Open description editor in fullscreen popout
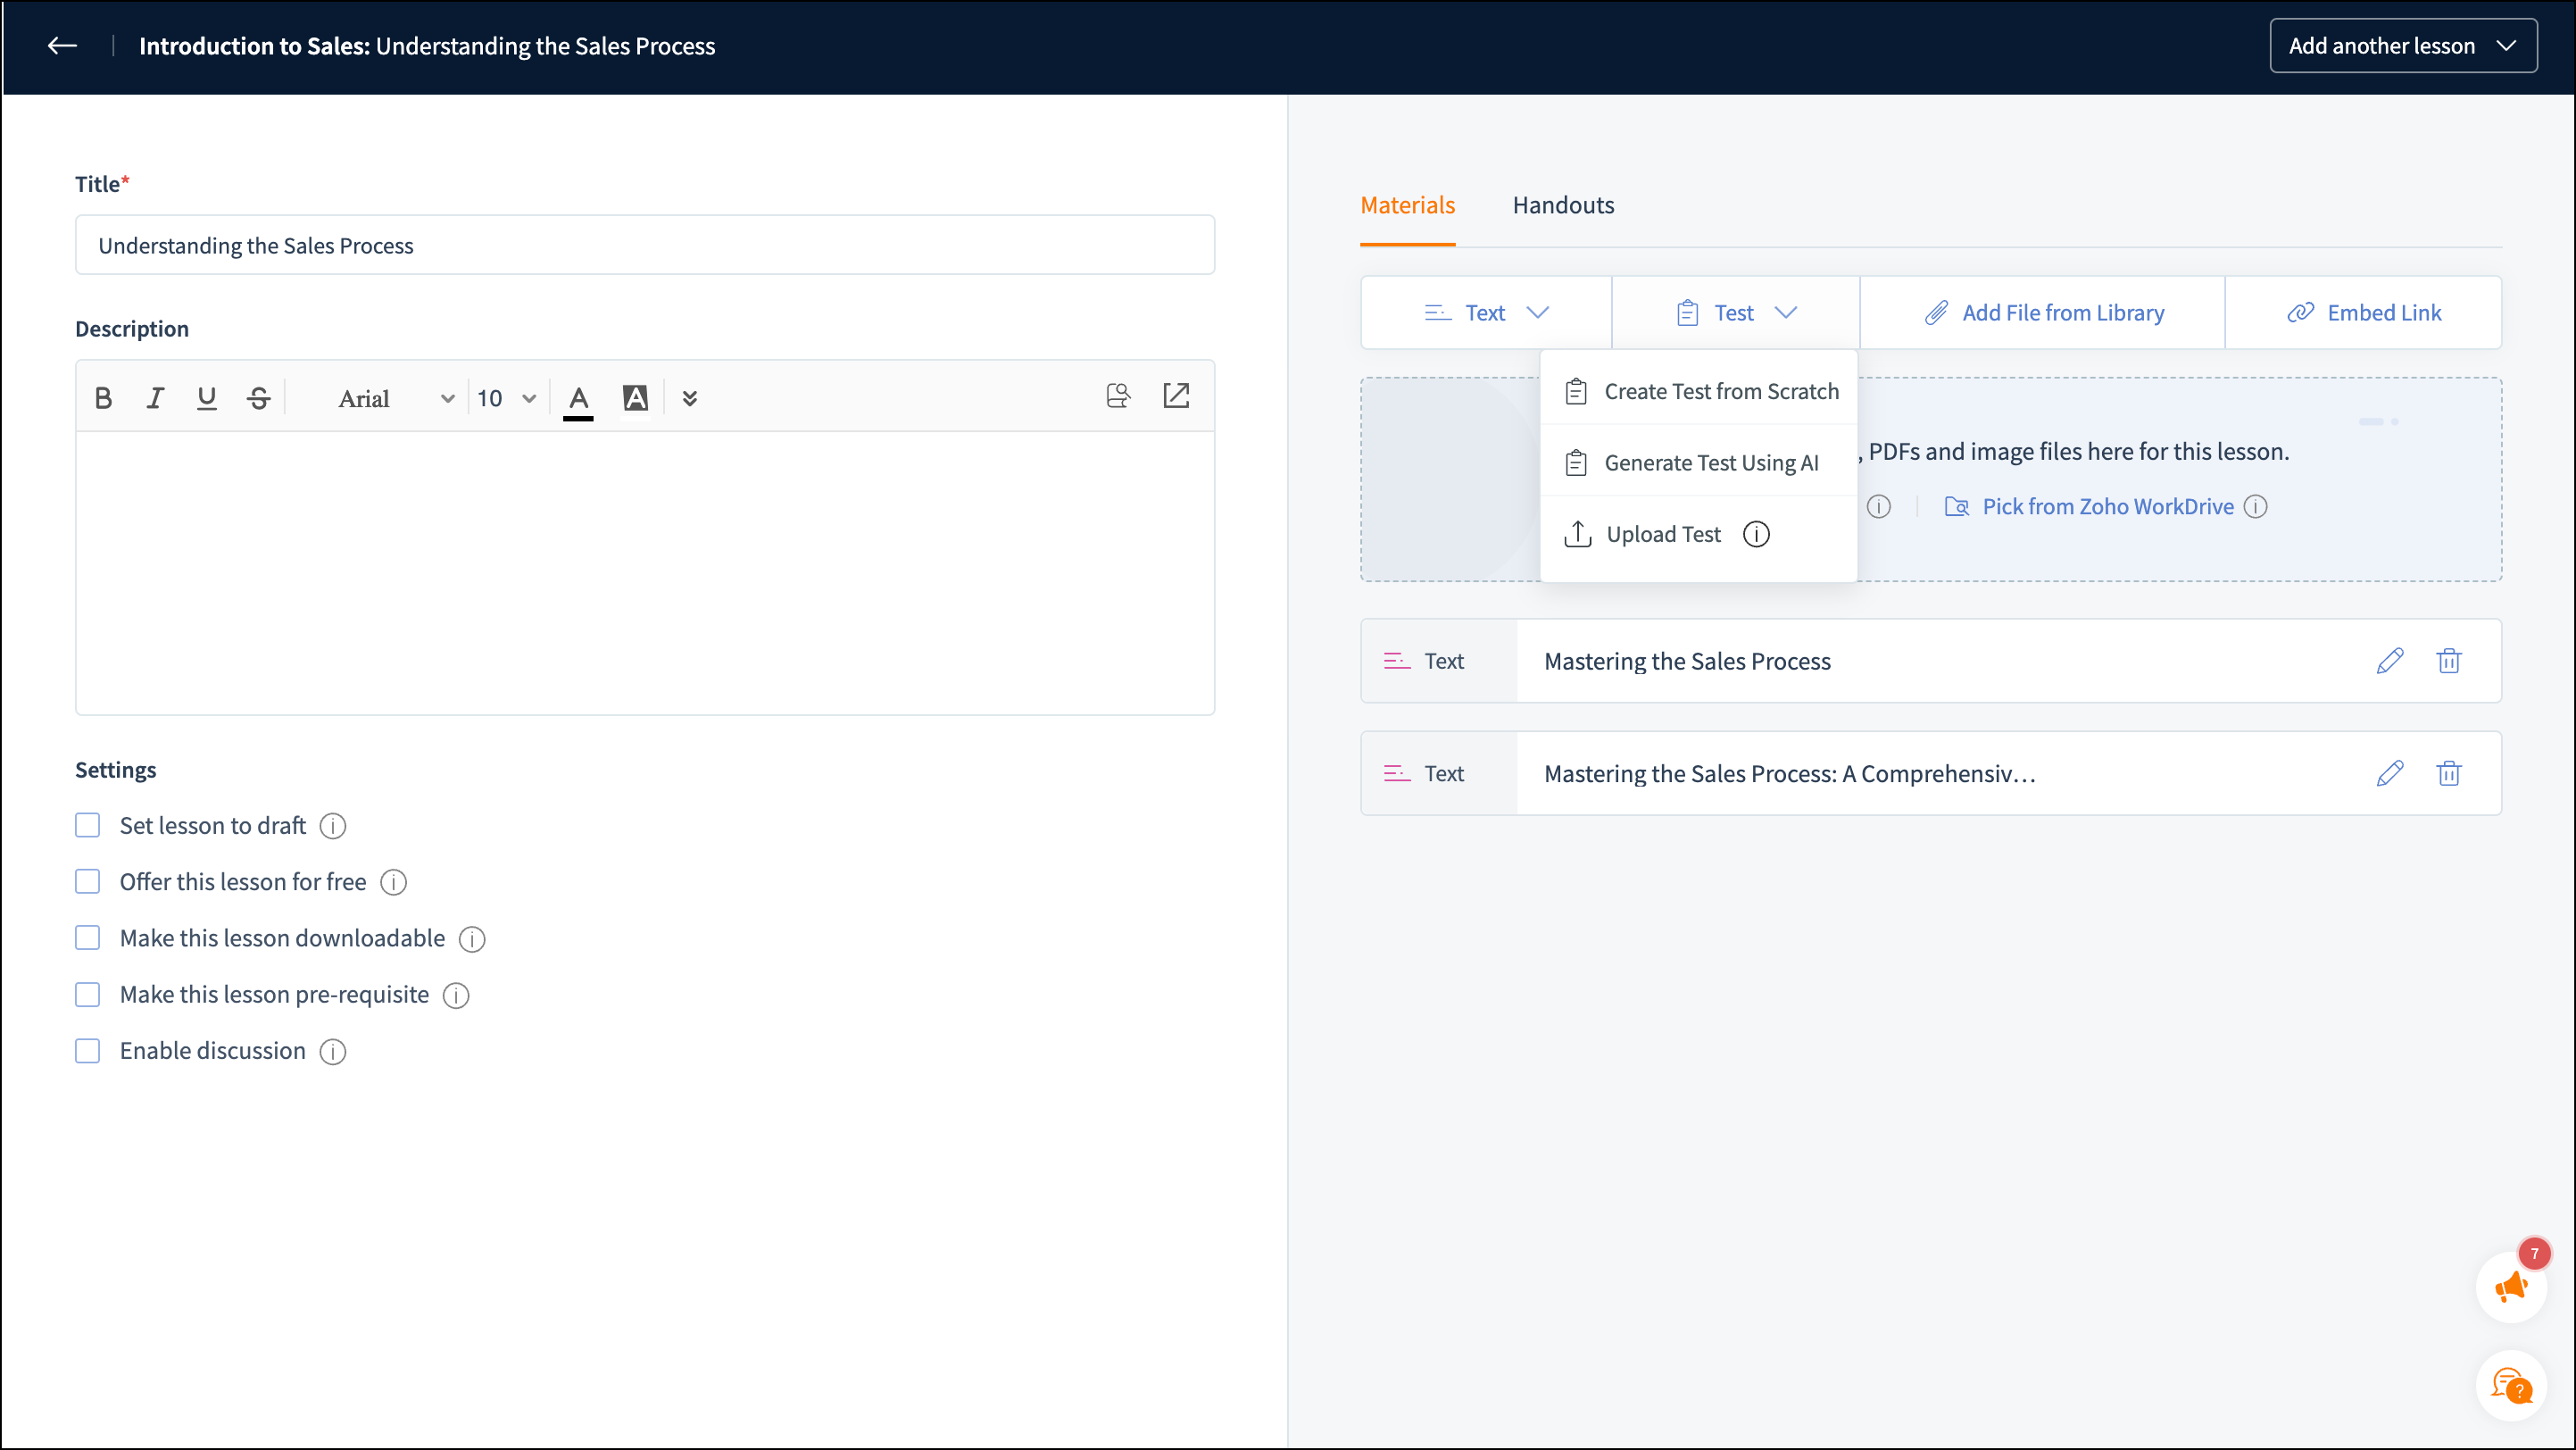 (x=1176, y=396)
